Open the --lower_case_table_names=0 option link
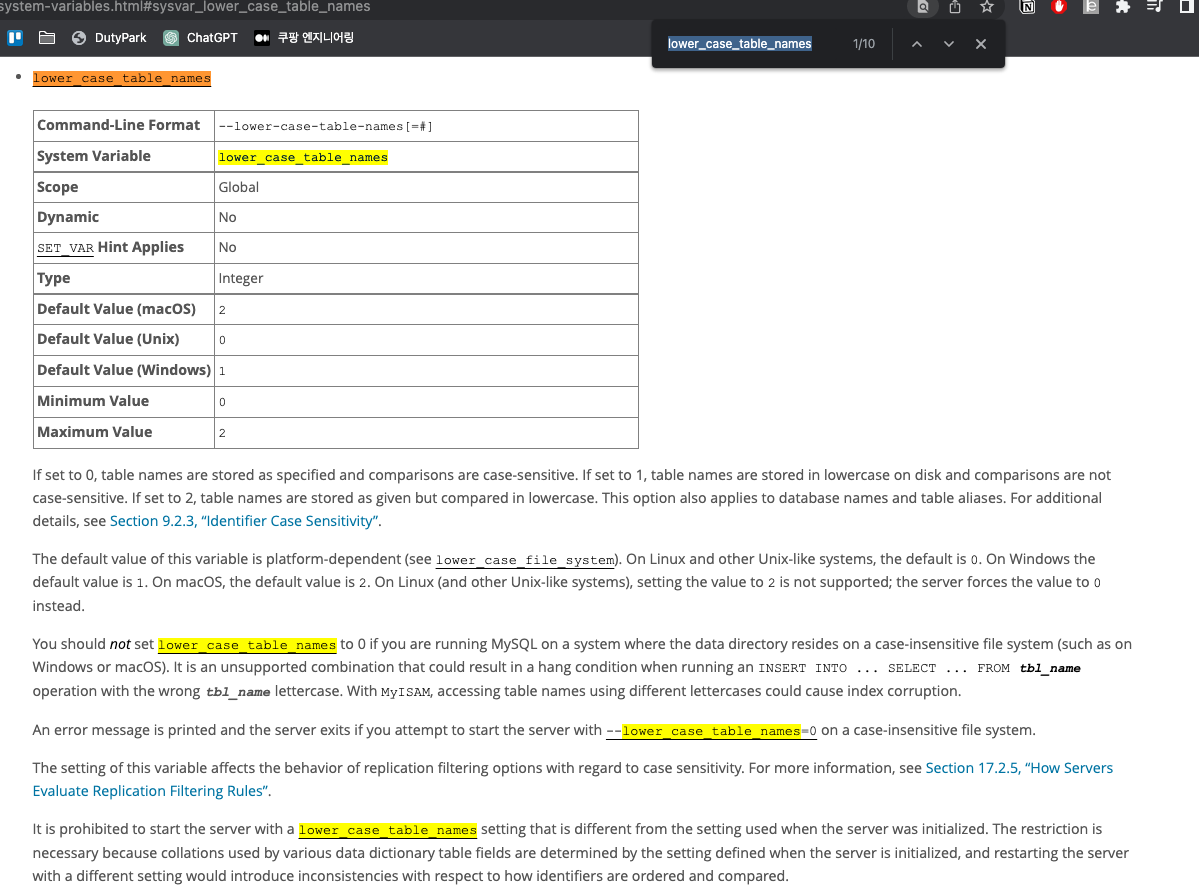The image size is (1199, 888). (x=711, y=730)
